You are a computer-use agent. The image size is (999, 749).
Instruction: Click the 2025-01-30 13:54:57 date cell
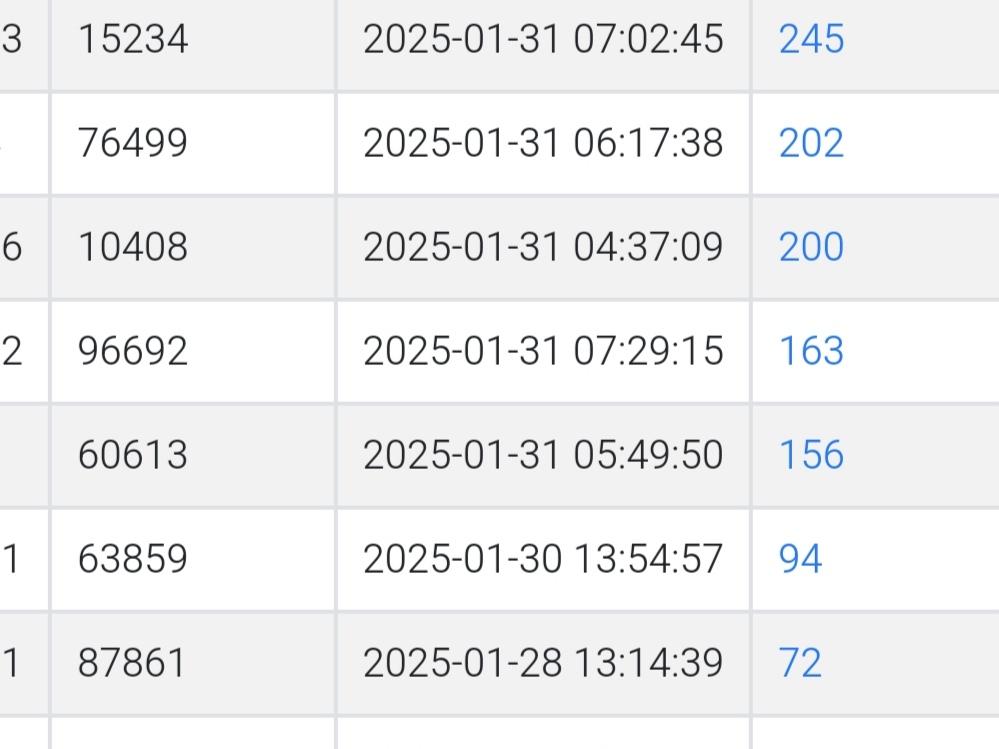543,559
